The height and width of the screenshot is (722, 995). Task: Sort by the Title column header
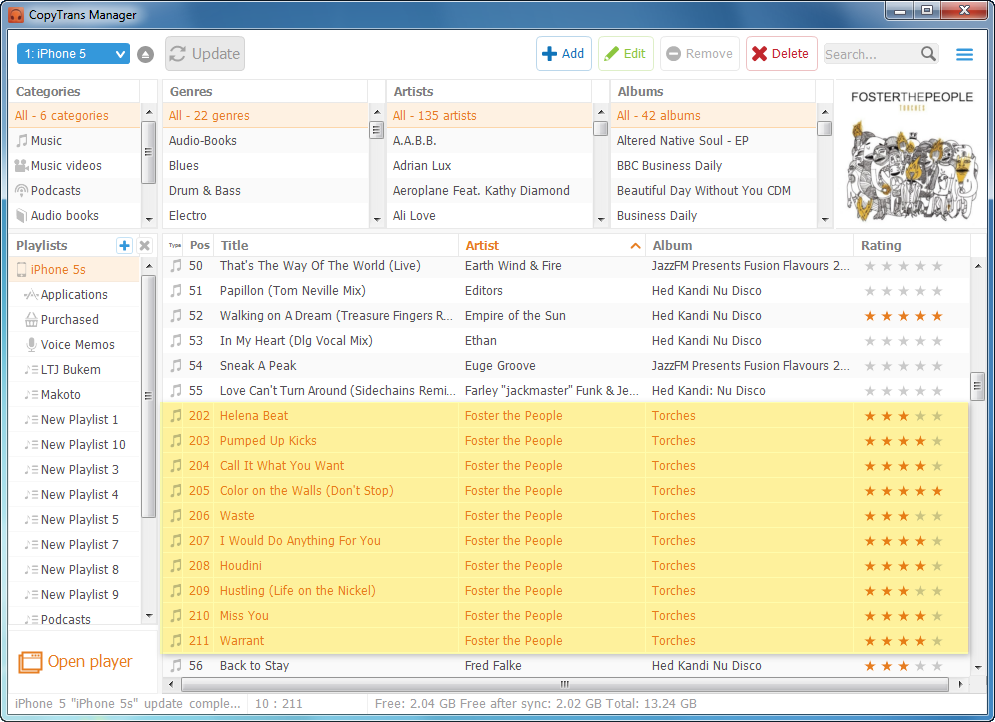tap(336, 246)
